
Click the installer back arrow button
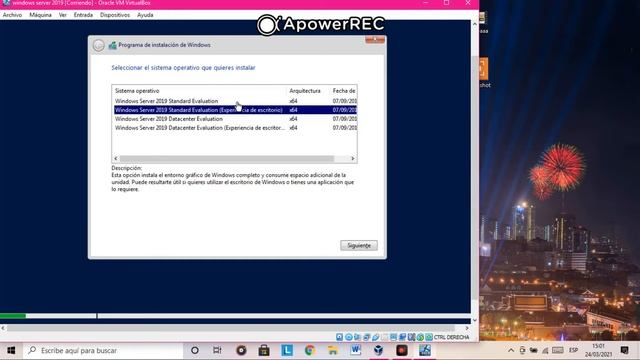coord(98,45)
